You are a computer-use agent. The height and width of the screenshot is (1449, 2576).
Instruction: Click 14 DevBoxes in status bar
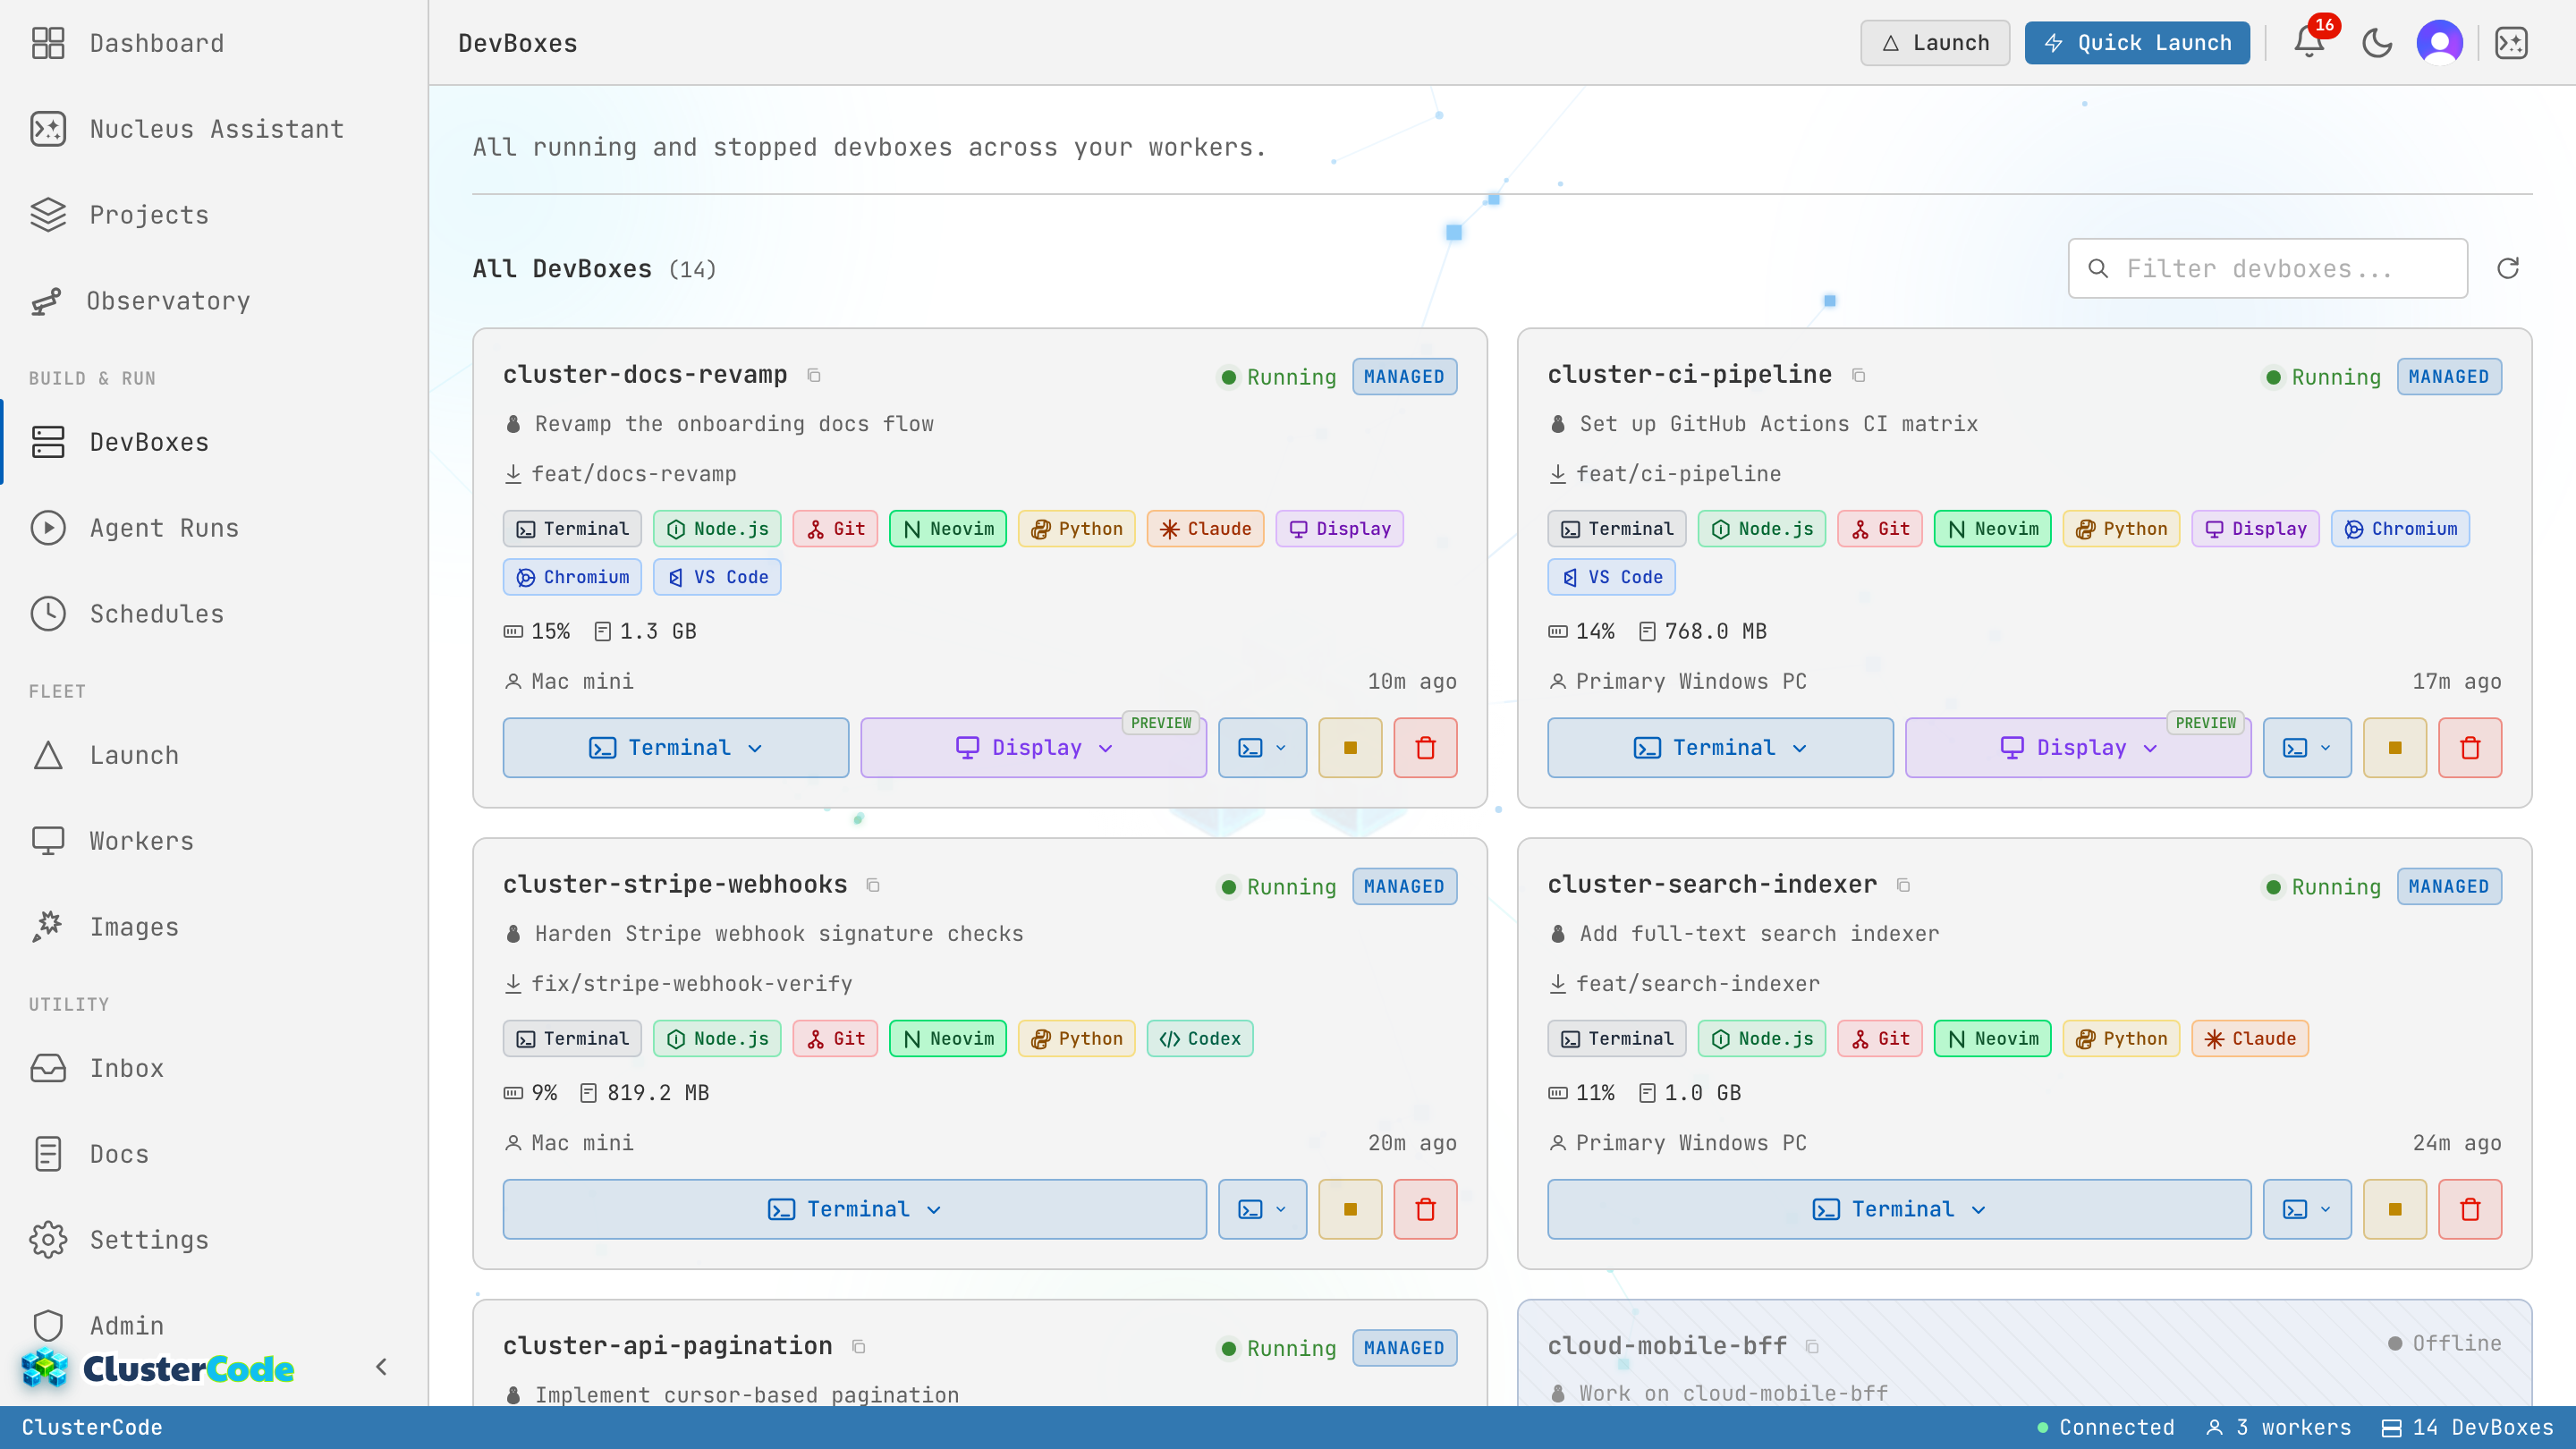2467,1427
